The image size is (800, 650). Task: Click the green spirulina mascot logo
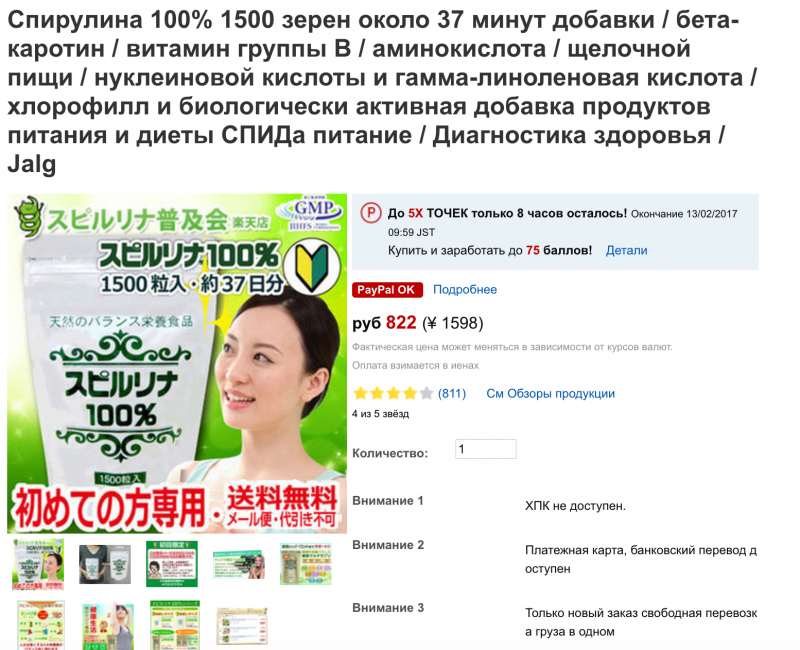[30, 217]
